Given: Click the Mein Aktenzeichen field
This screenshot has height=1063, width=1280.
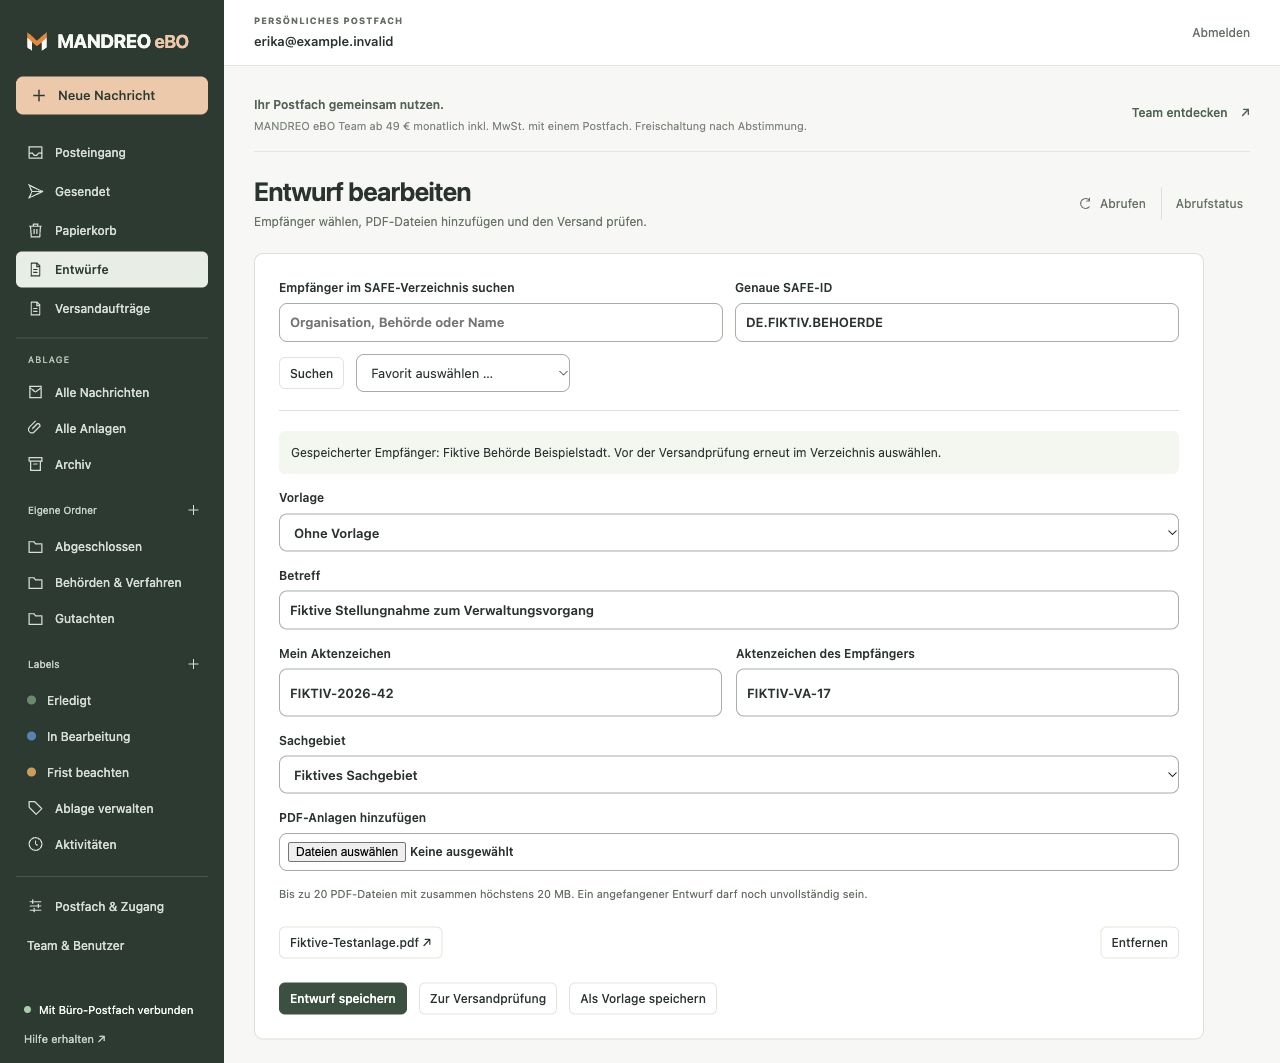Looking at the screenshot, I should [x=500, y=693].
